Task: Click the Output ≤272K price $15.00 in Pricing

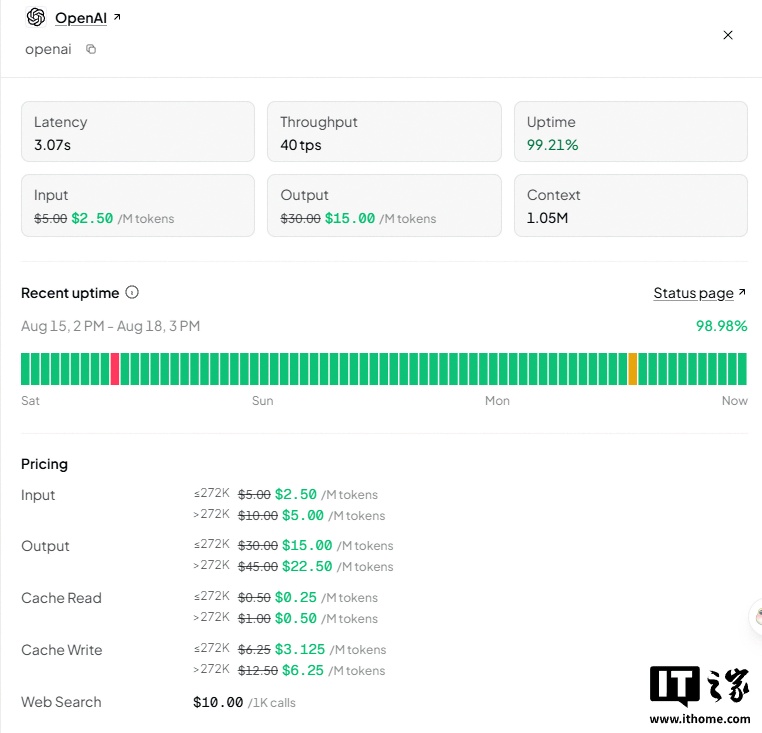Action: point(307,545)
